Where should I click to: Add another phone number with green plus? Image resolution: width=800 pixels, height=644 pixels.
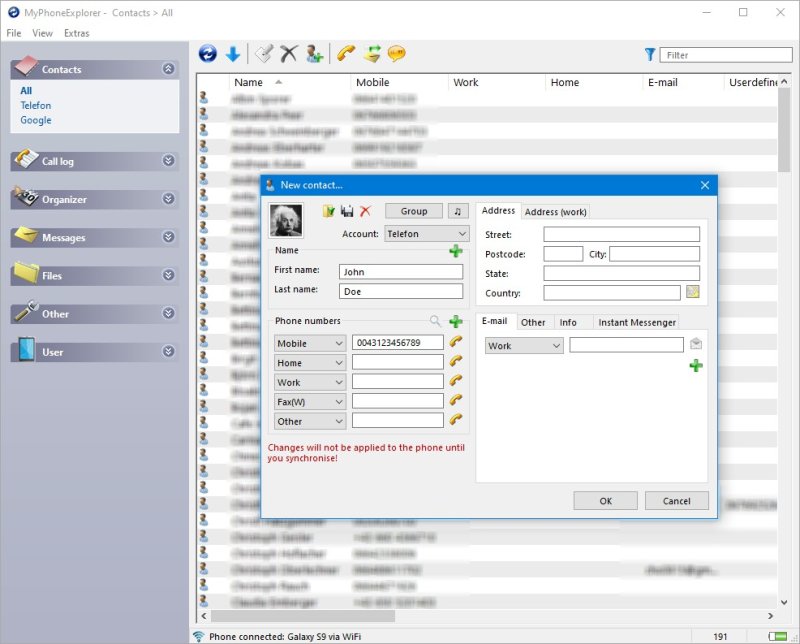[456, 322]
